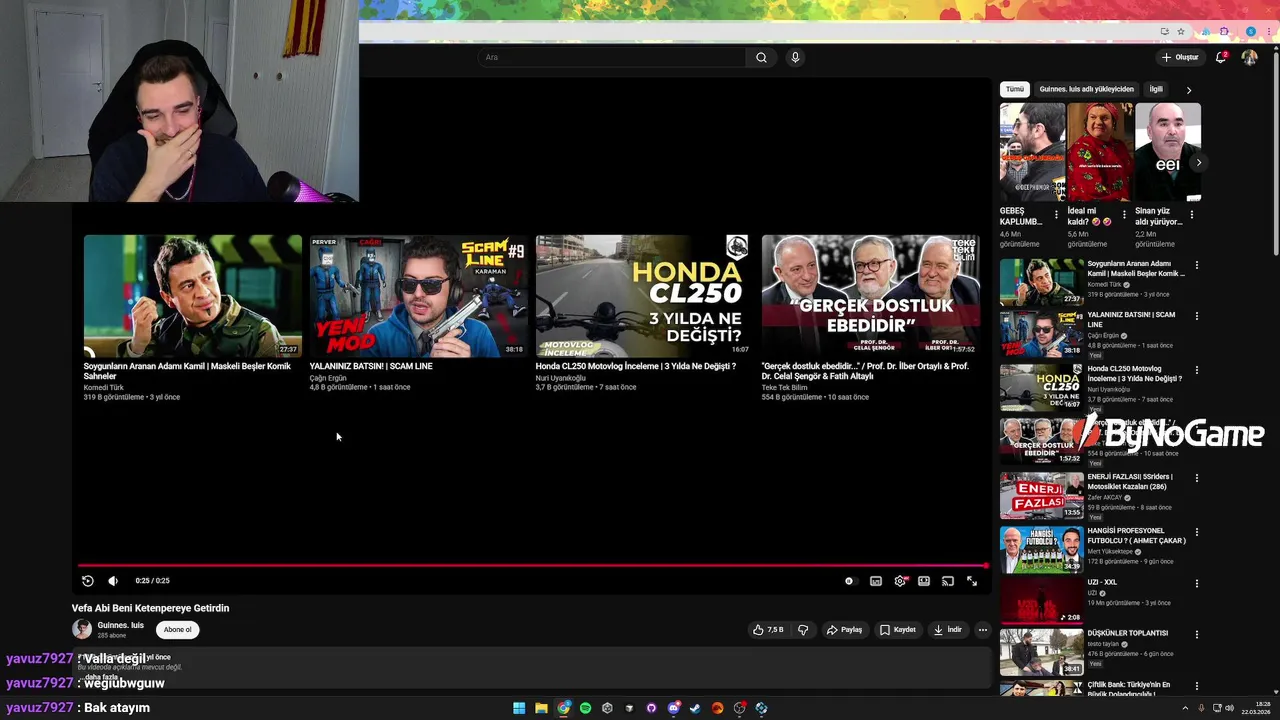Switch to theater mode in the player
The image size is (1280, 720).
click(x=924, y=581)
